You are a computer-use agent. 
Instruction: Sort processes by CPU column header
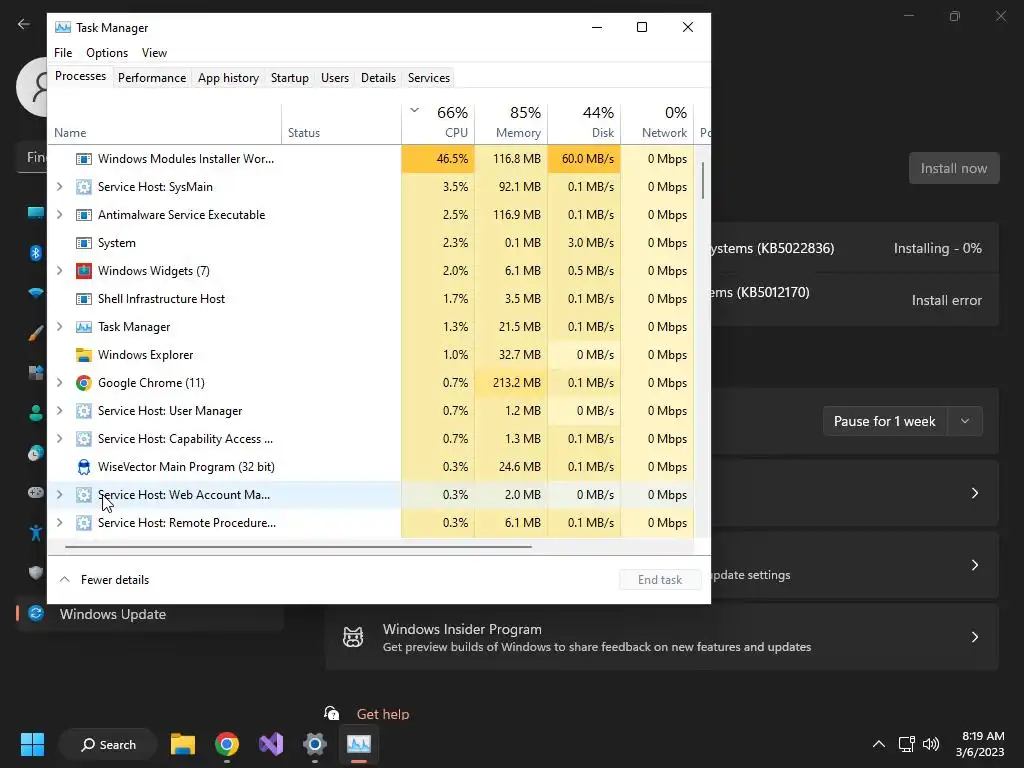pyautogui.click(x=438, y=123)
